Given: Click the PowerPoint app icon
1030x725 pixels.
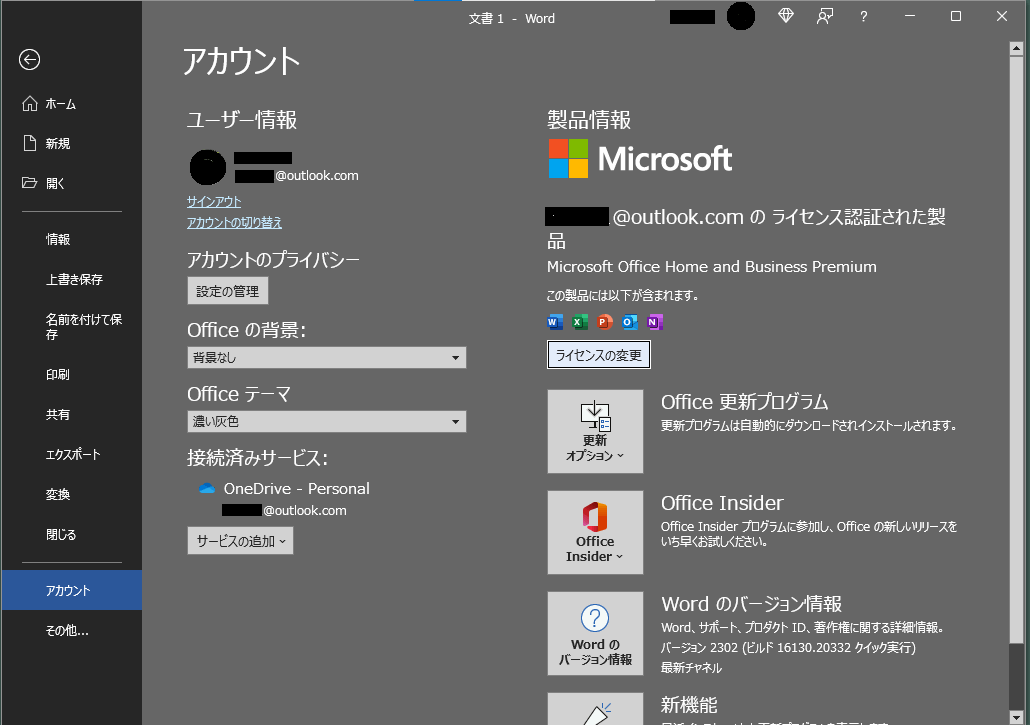Looking at the screenshot, I should [x=604, y=322].
